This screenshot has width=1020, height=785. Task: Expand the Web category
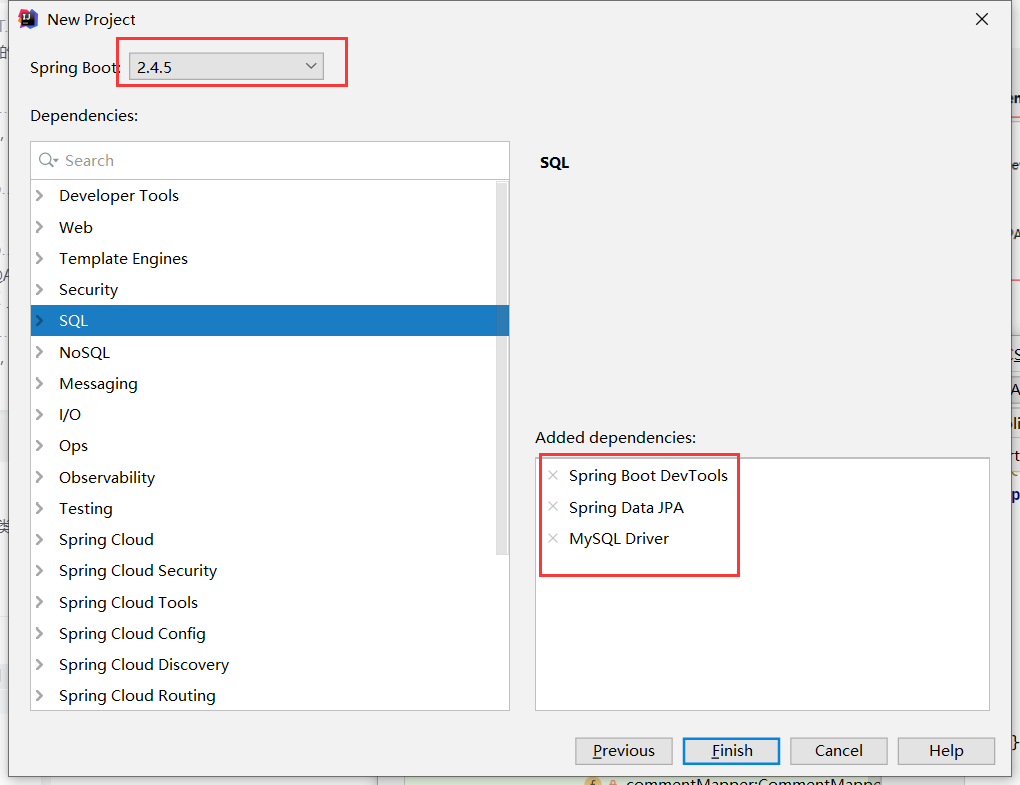(x=40, y=227)
